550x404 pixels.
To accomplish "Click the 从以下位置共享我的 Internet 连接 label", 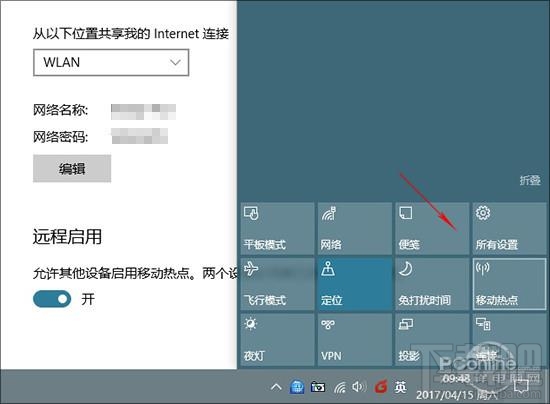I will [131, 34].
